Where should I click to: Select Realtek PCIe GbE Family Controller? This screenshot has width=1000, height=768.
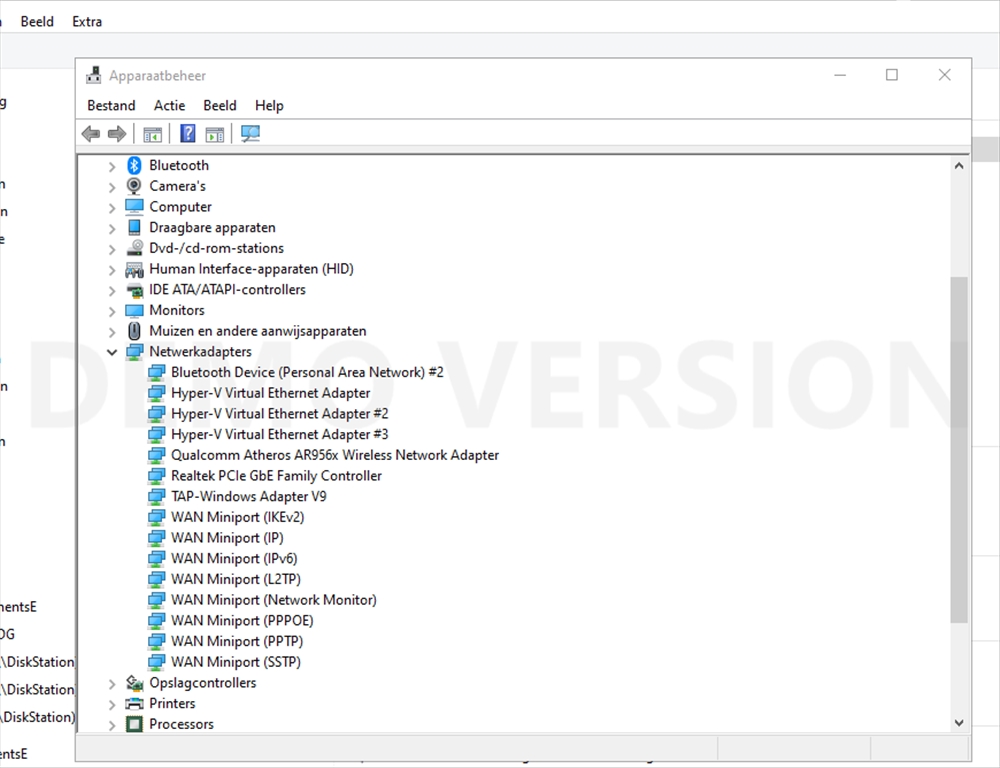tap(276, 476)
